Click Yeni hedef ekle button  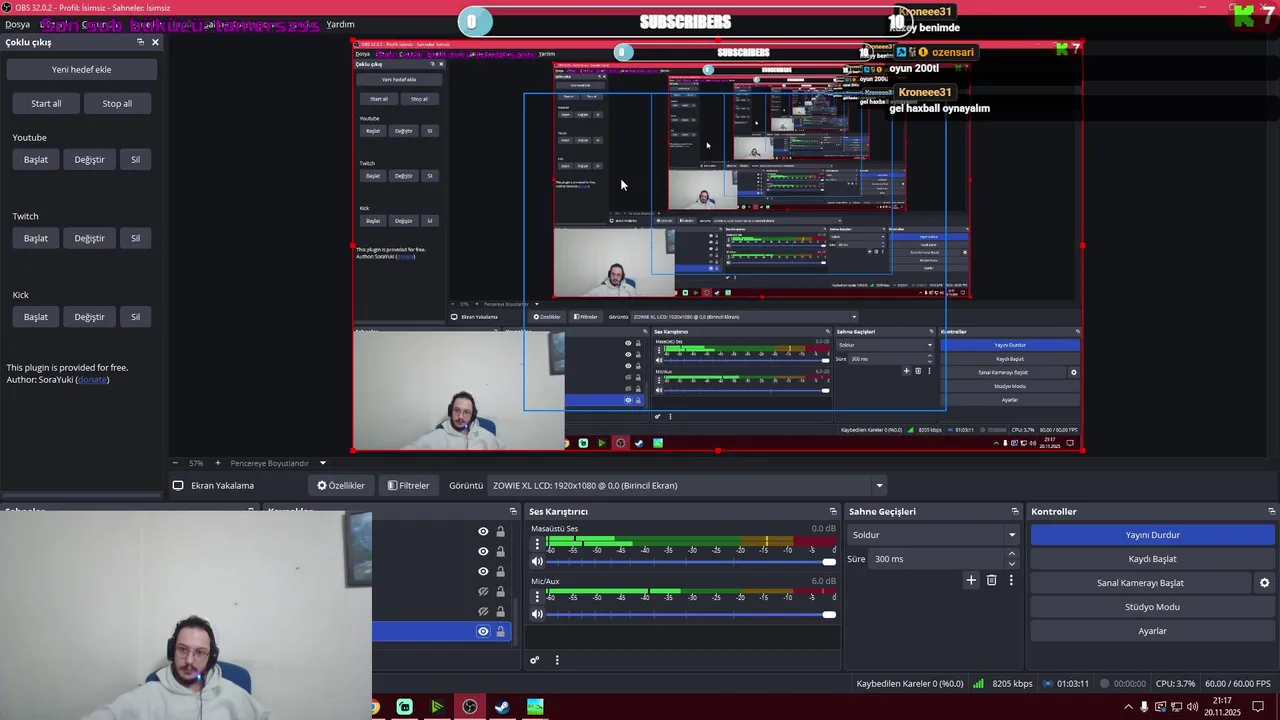coord(82,69)
